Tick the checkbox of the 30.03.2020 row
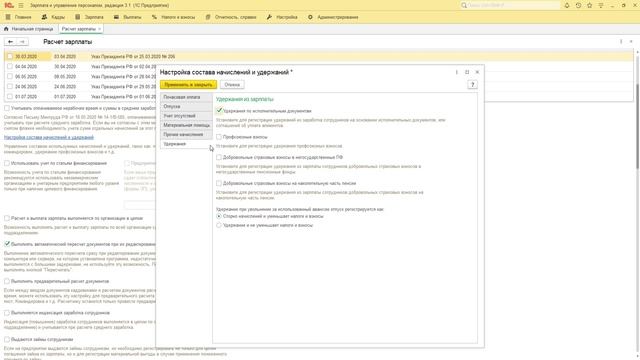The width and height of the screenshot is (640, 360). 9,56
